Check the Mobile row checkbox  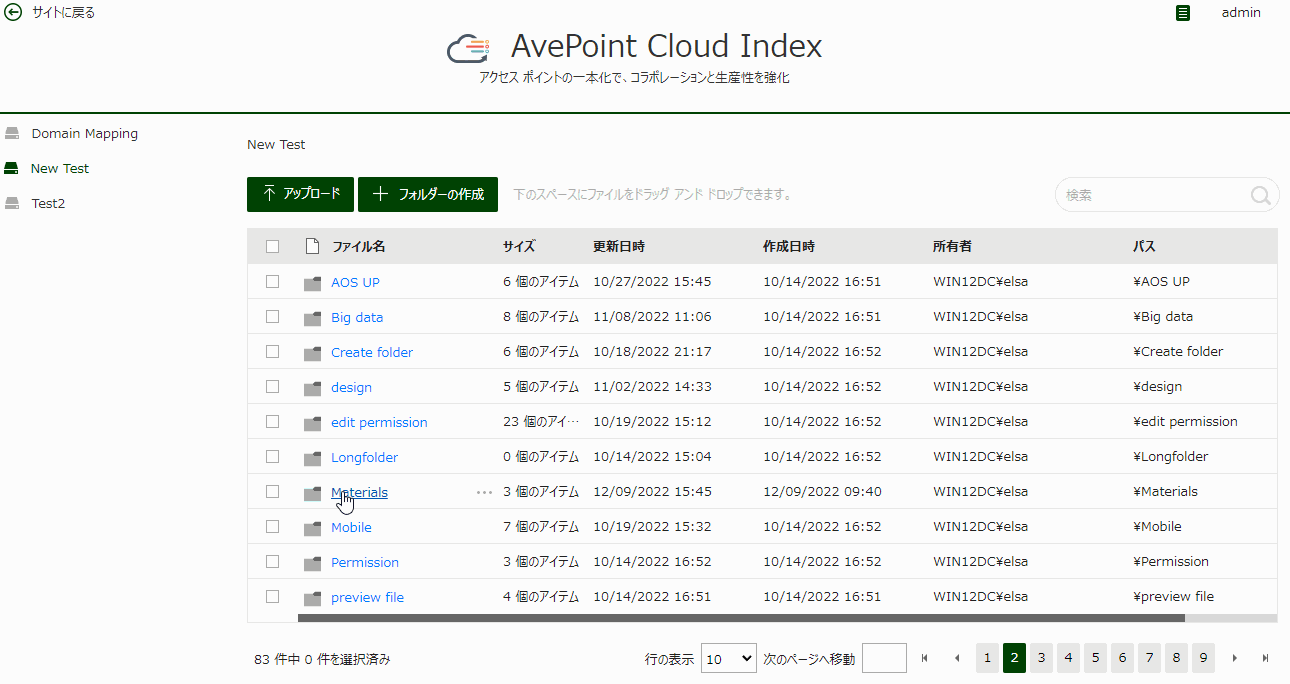[272, 526]
